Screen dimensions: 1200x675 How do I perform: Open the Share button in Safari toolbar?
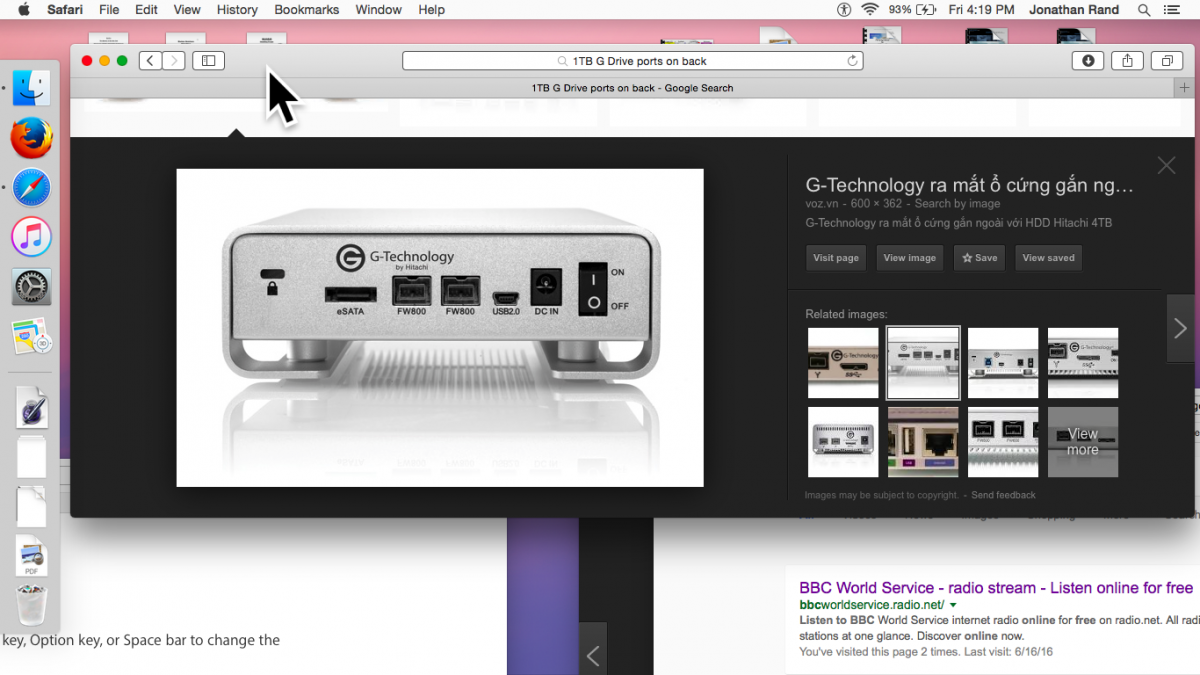click(x=1127, y=61)
